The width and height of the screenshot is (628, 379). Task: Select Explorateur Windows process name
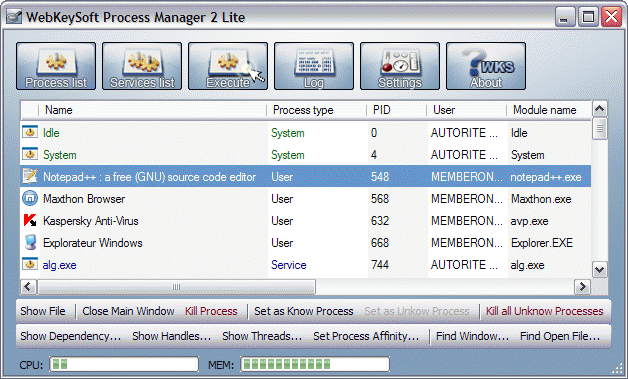(x=93, y=243)
